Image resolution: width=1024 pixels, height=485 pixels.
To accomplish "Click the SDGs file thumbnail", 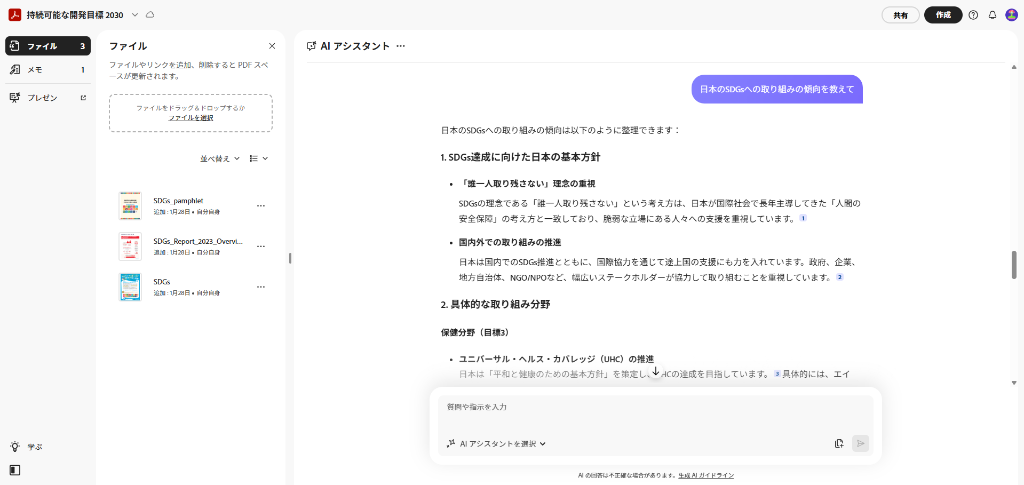I will click(x=130, y=287).
